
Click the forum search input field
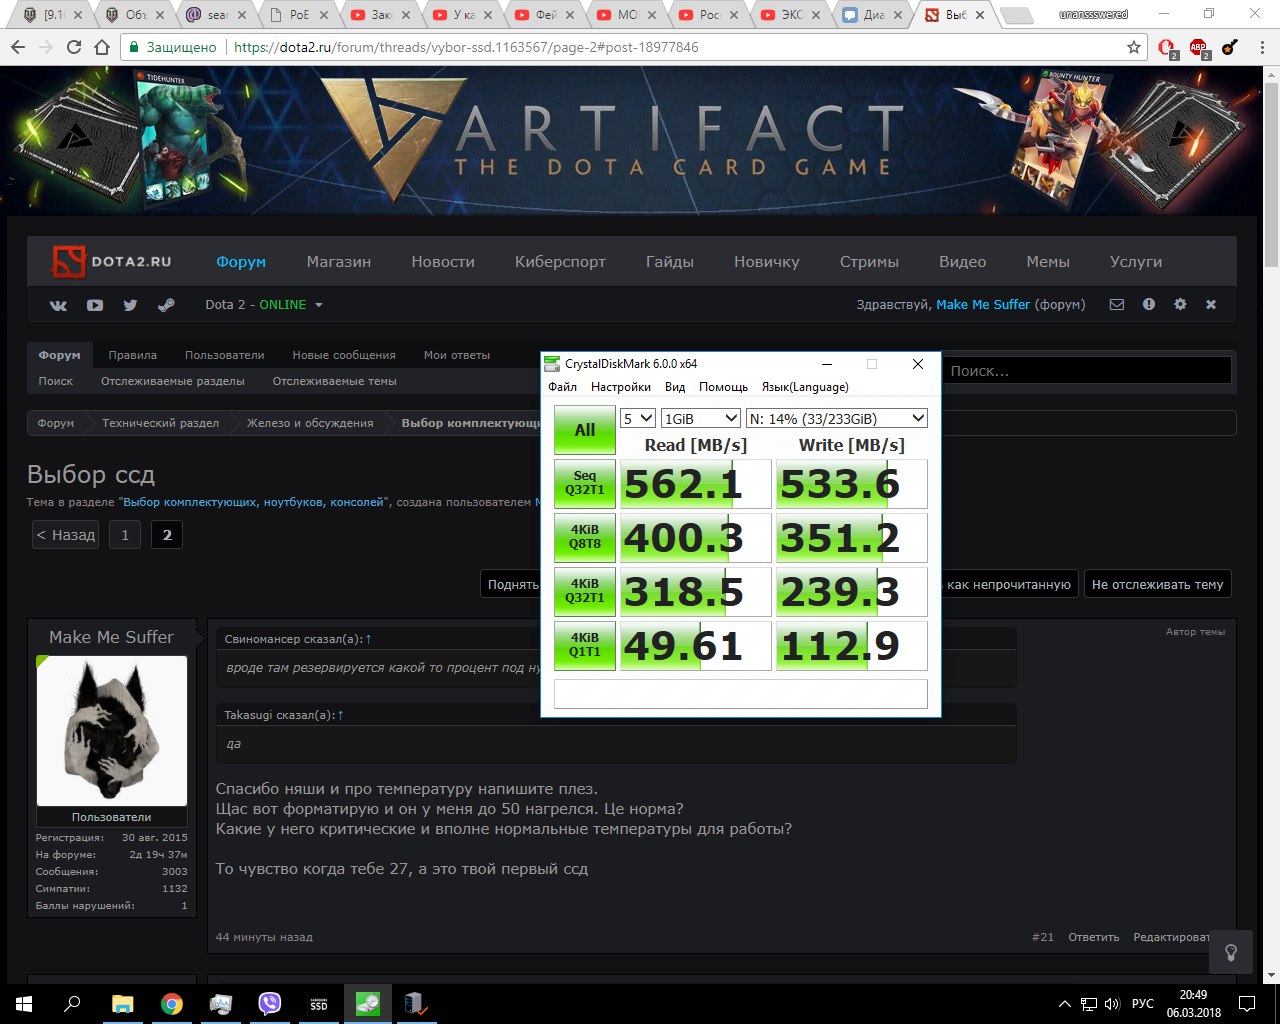pos(1087,371)
